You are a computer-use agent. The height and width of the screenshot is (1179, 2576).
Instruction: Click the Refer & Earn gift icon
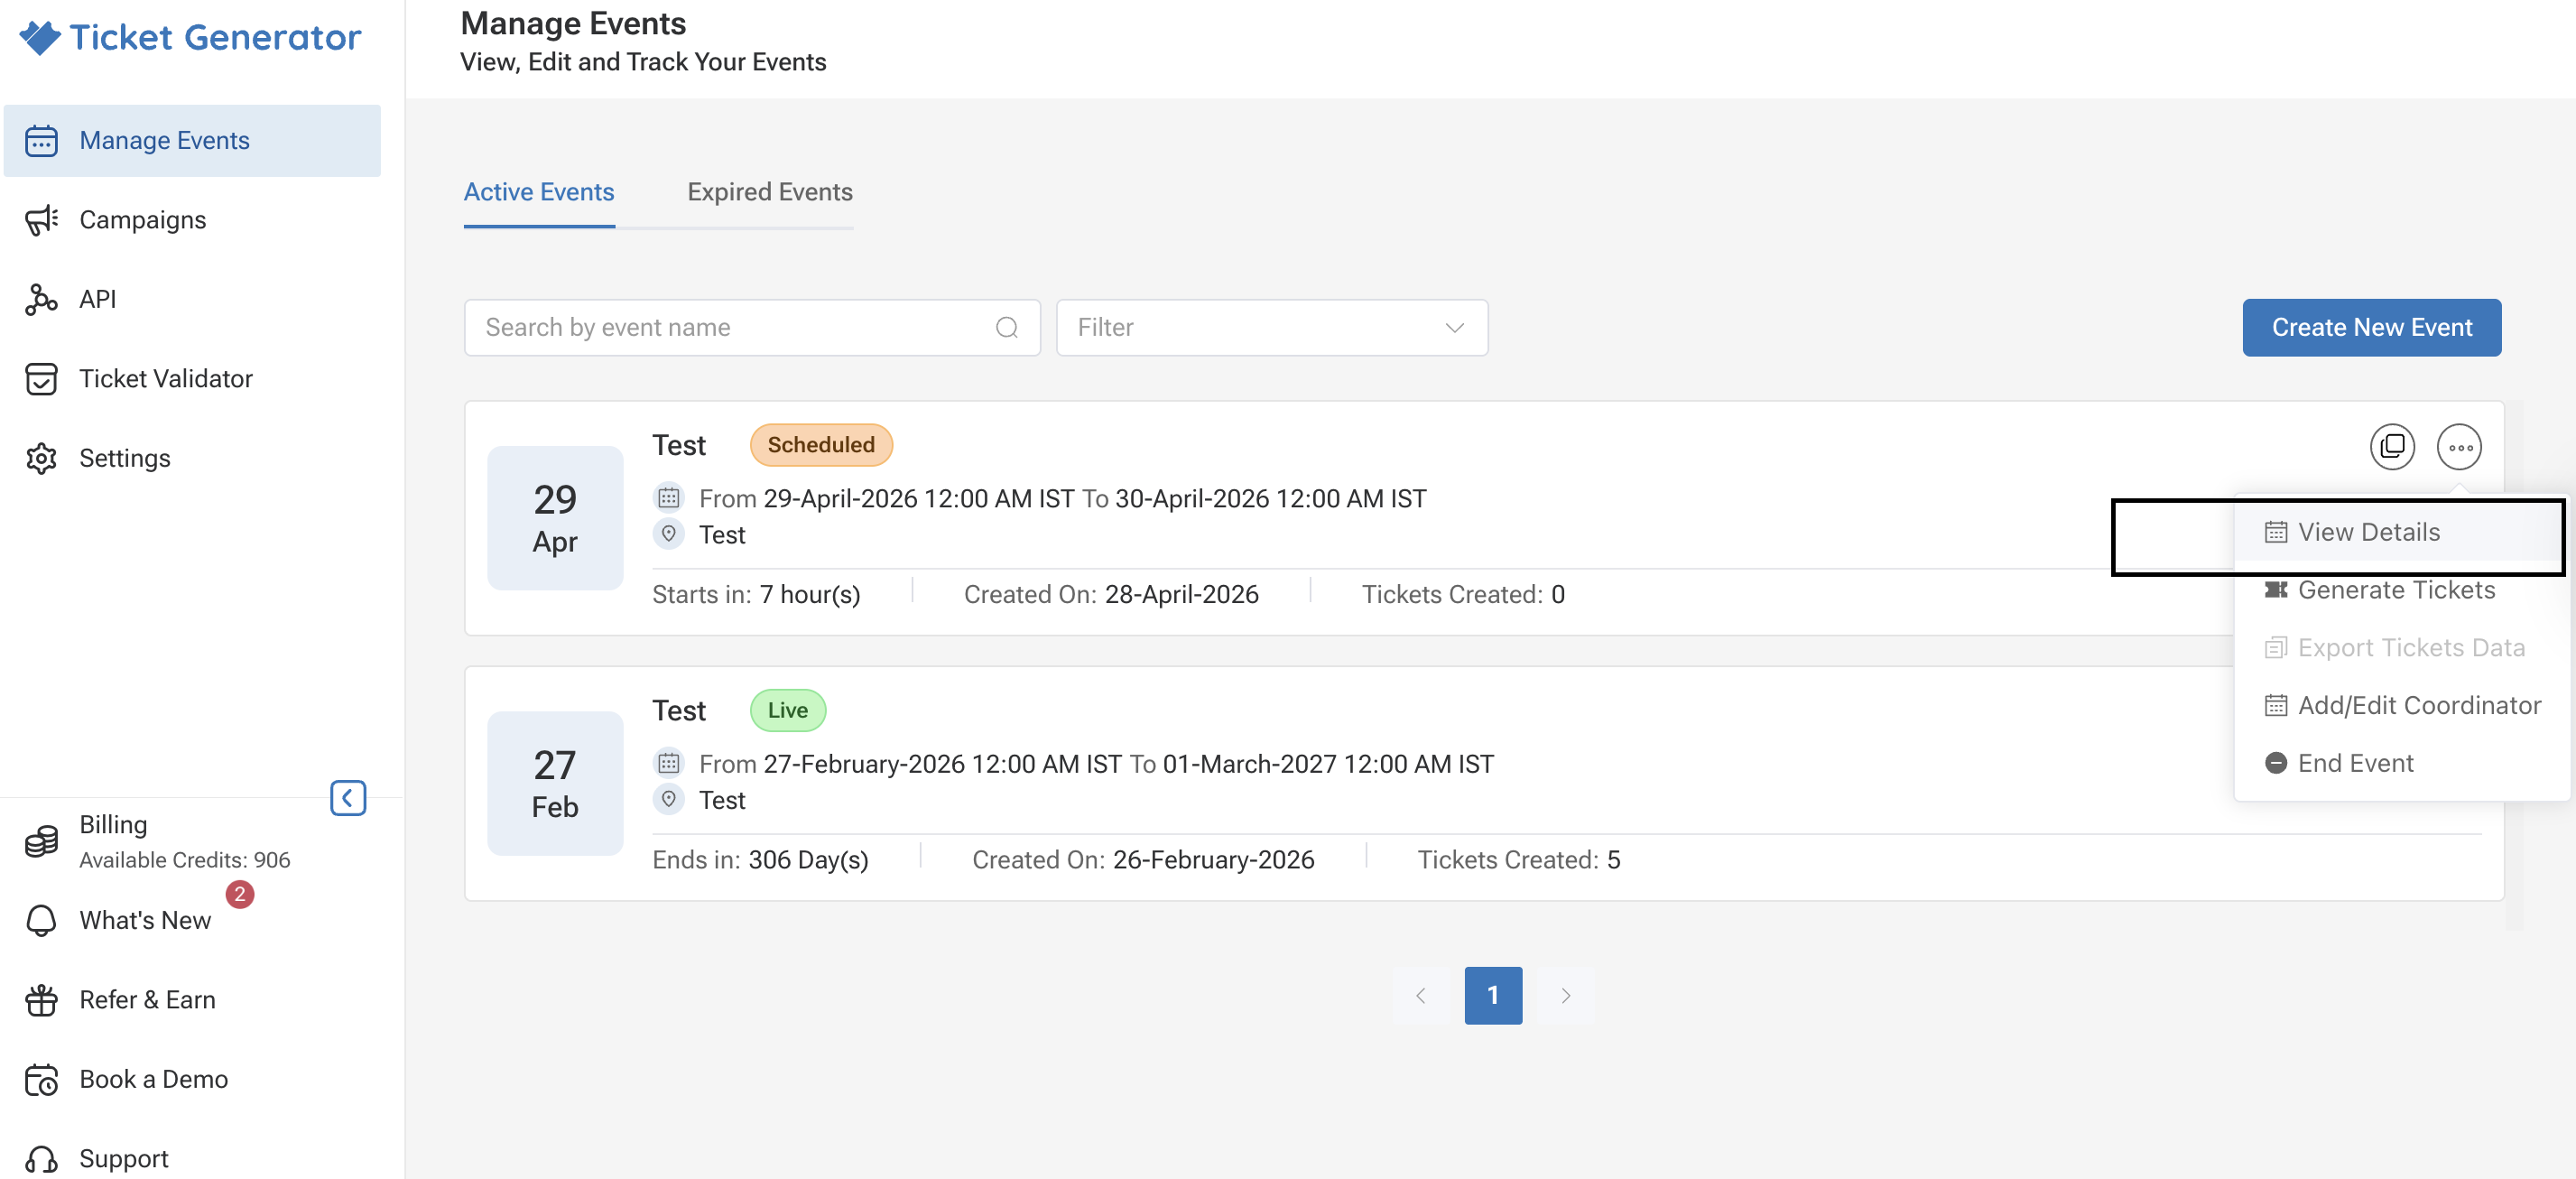click(x=41, y=1000)
